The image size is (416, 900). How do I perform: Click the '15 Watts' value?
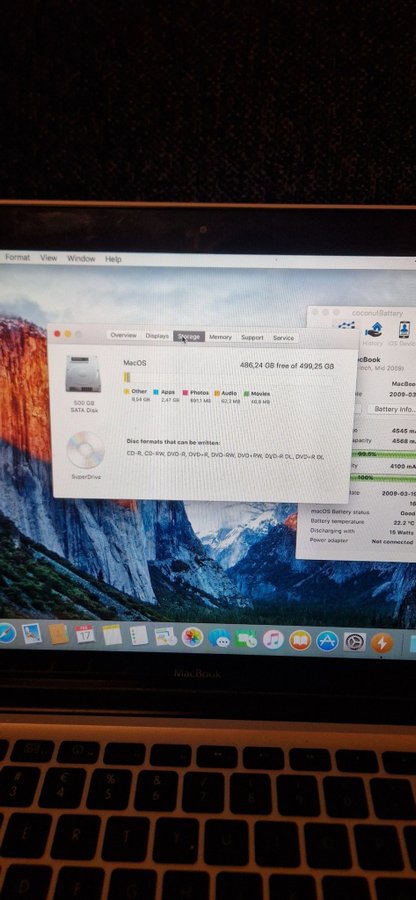coord(401,533)
